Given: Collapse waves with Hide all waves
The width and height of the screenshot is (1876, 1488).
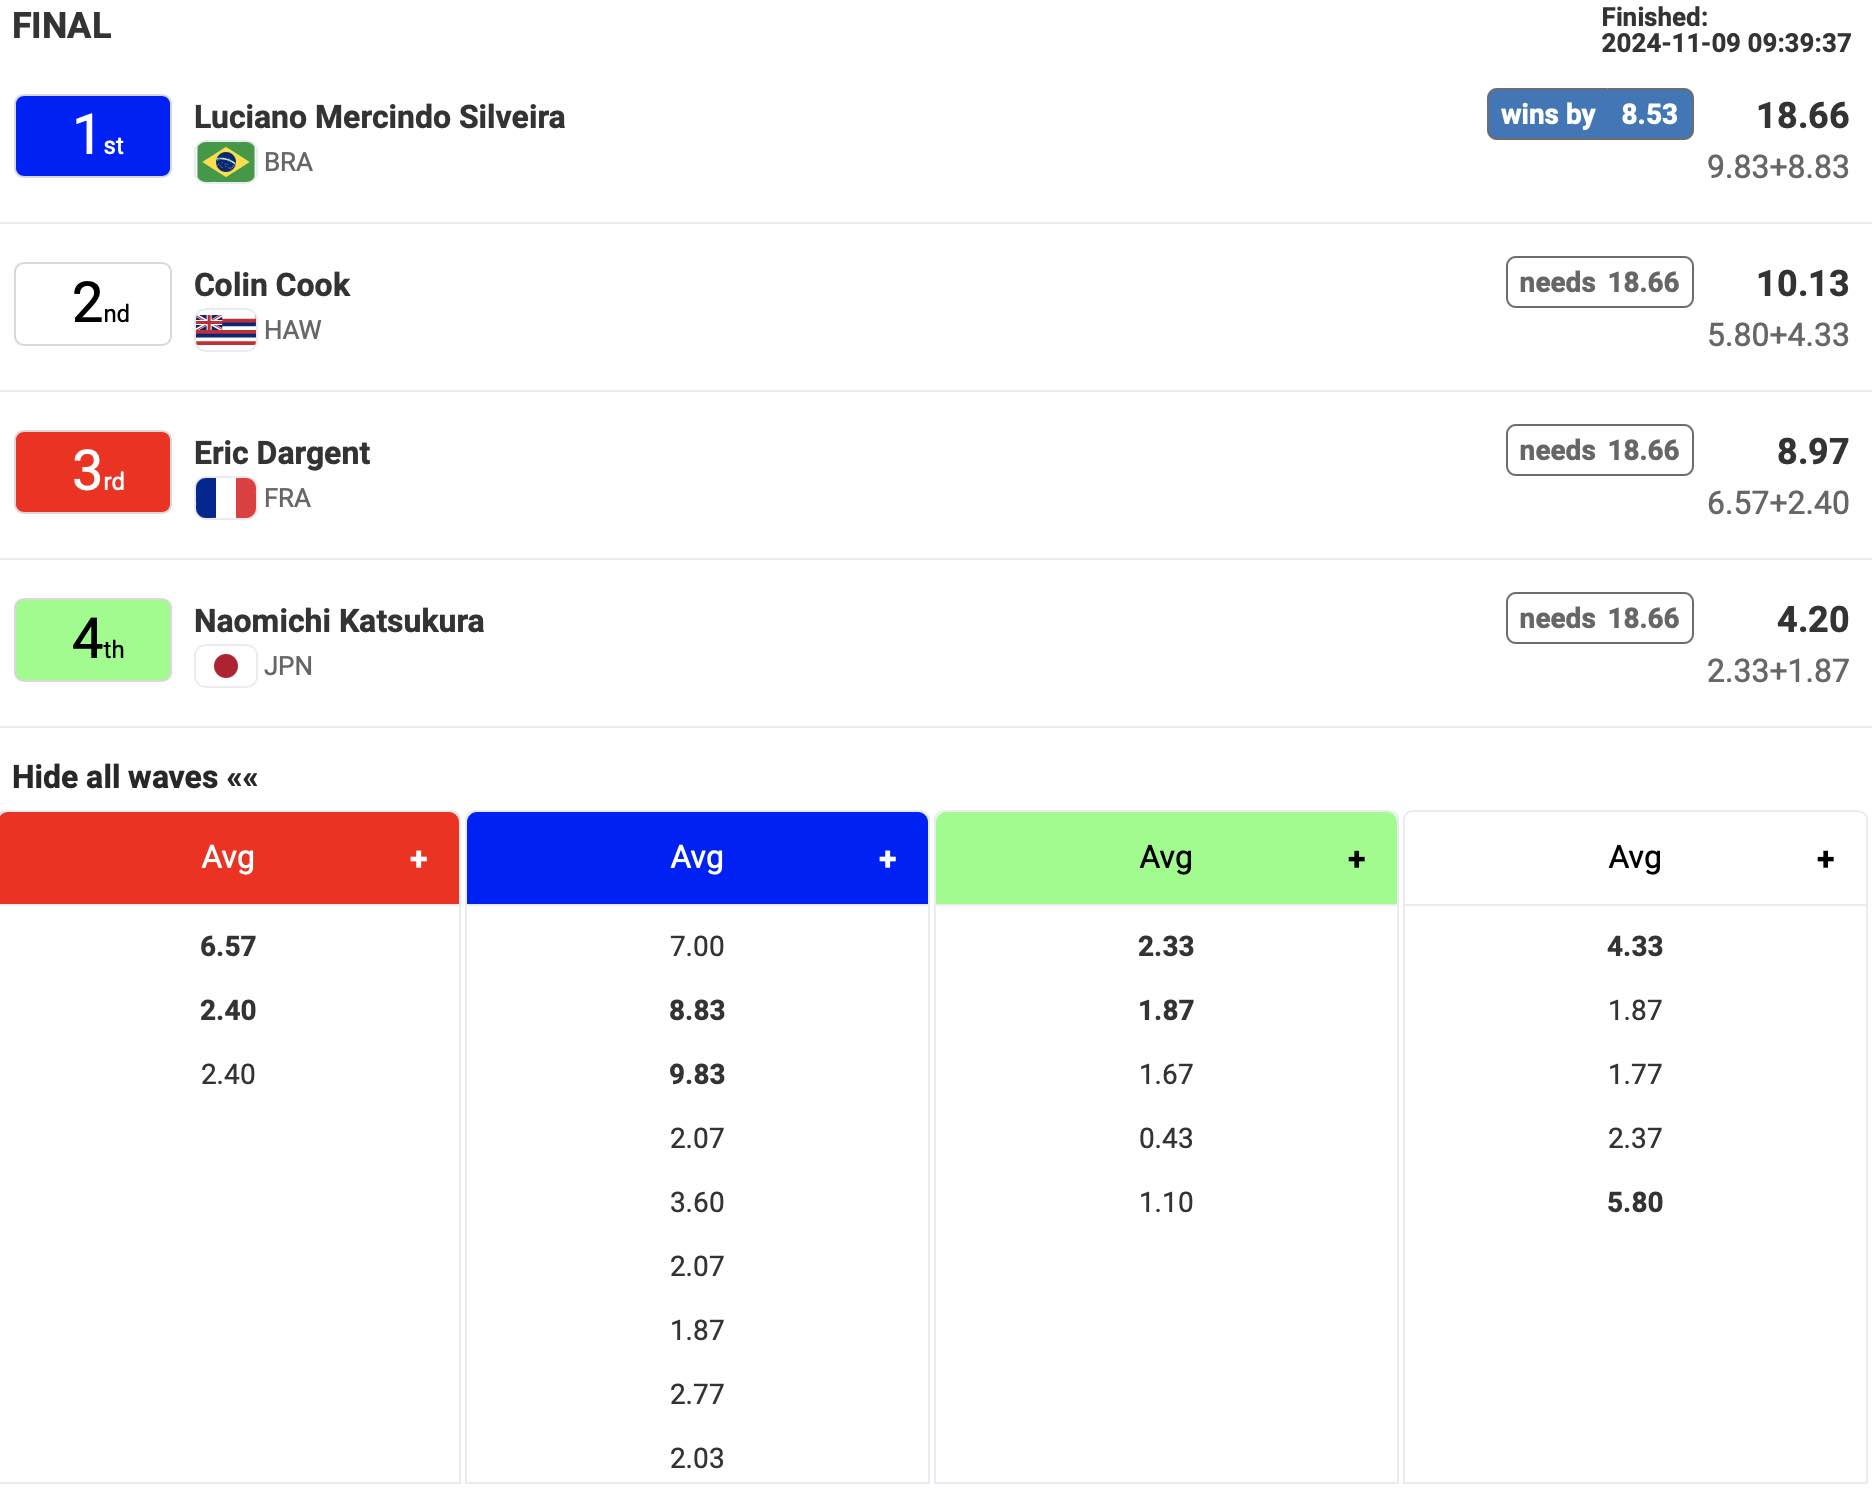Looking at the screenshot, I should click(135, 777).
